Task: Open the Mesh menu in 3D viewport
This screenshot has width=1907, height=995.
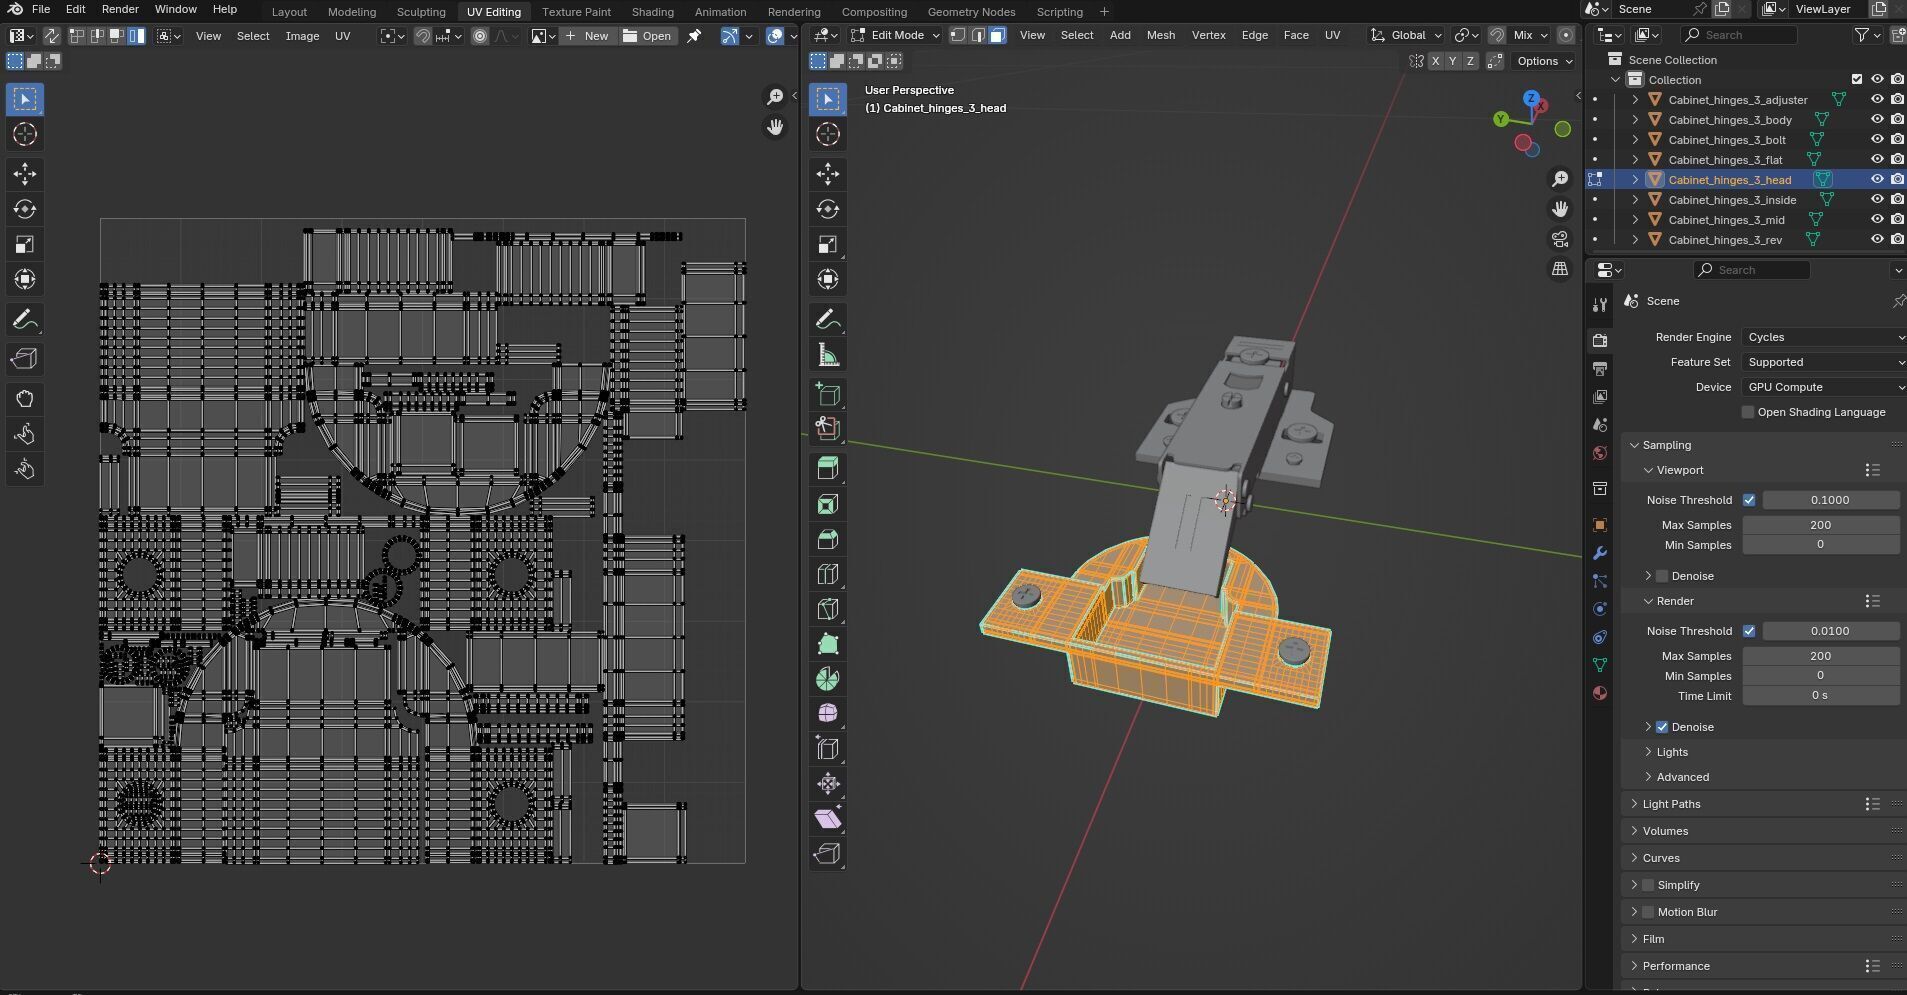Action: tap(1160, 35)
